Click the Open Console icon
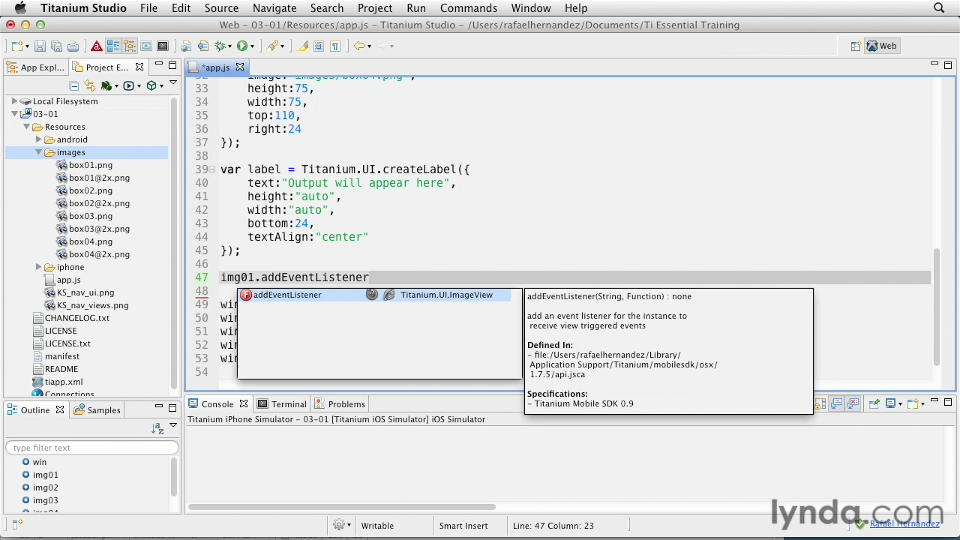Image resolution: width=960 pixels, height=540 pixels. pos(913,403)
